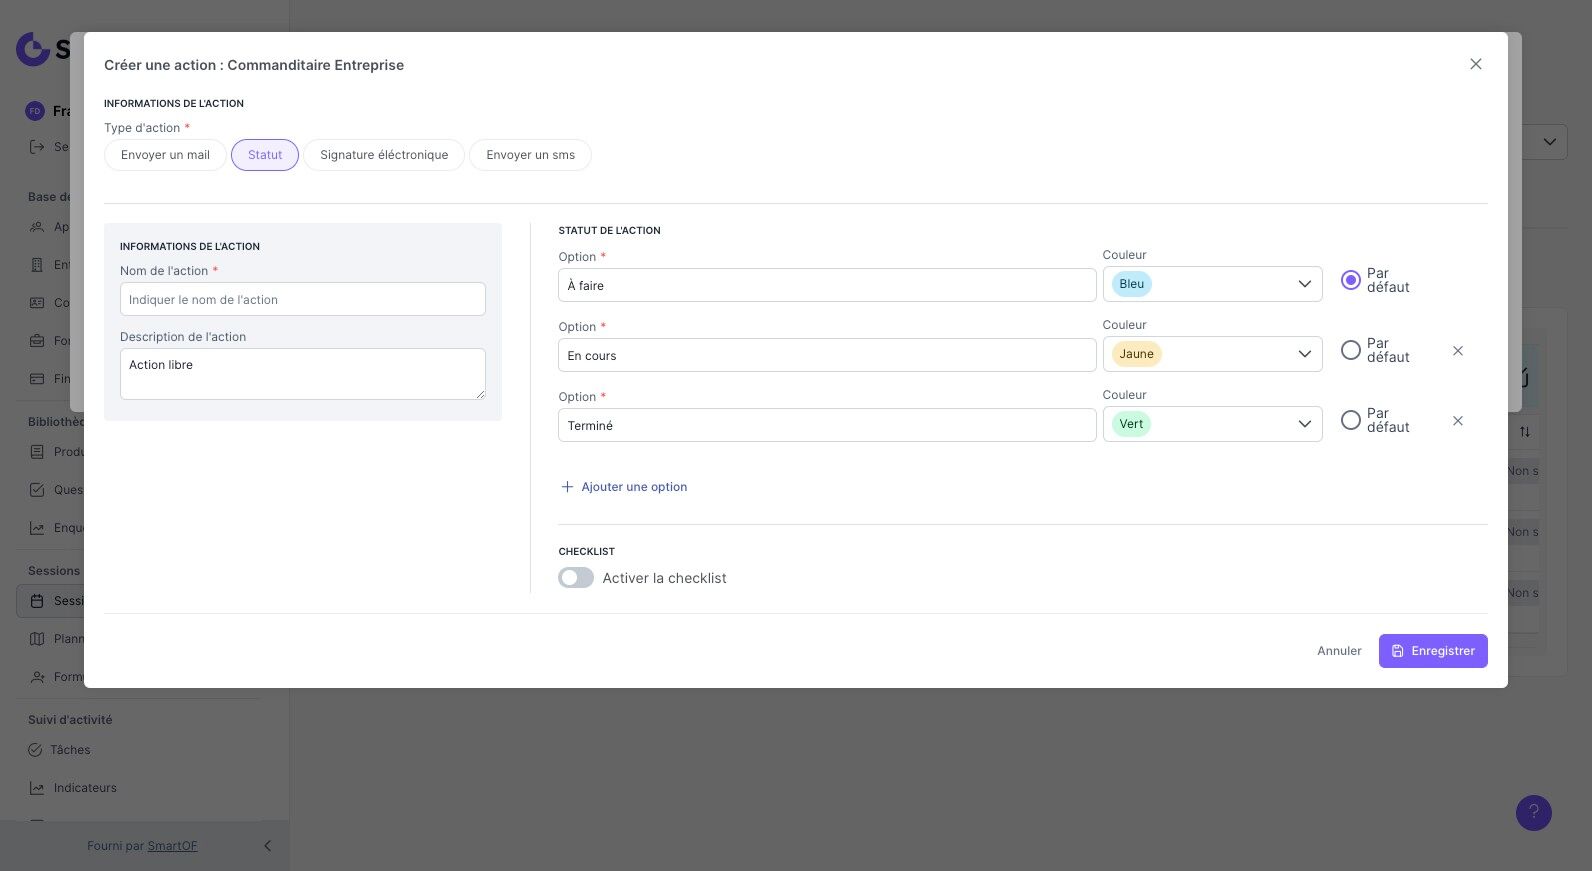
Task: Collapse sidebar with bottom chevron arrow
Action: click(267, 846)
